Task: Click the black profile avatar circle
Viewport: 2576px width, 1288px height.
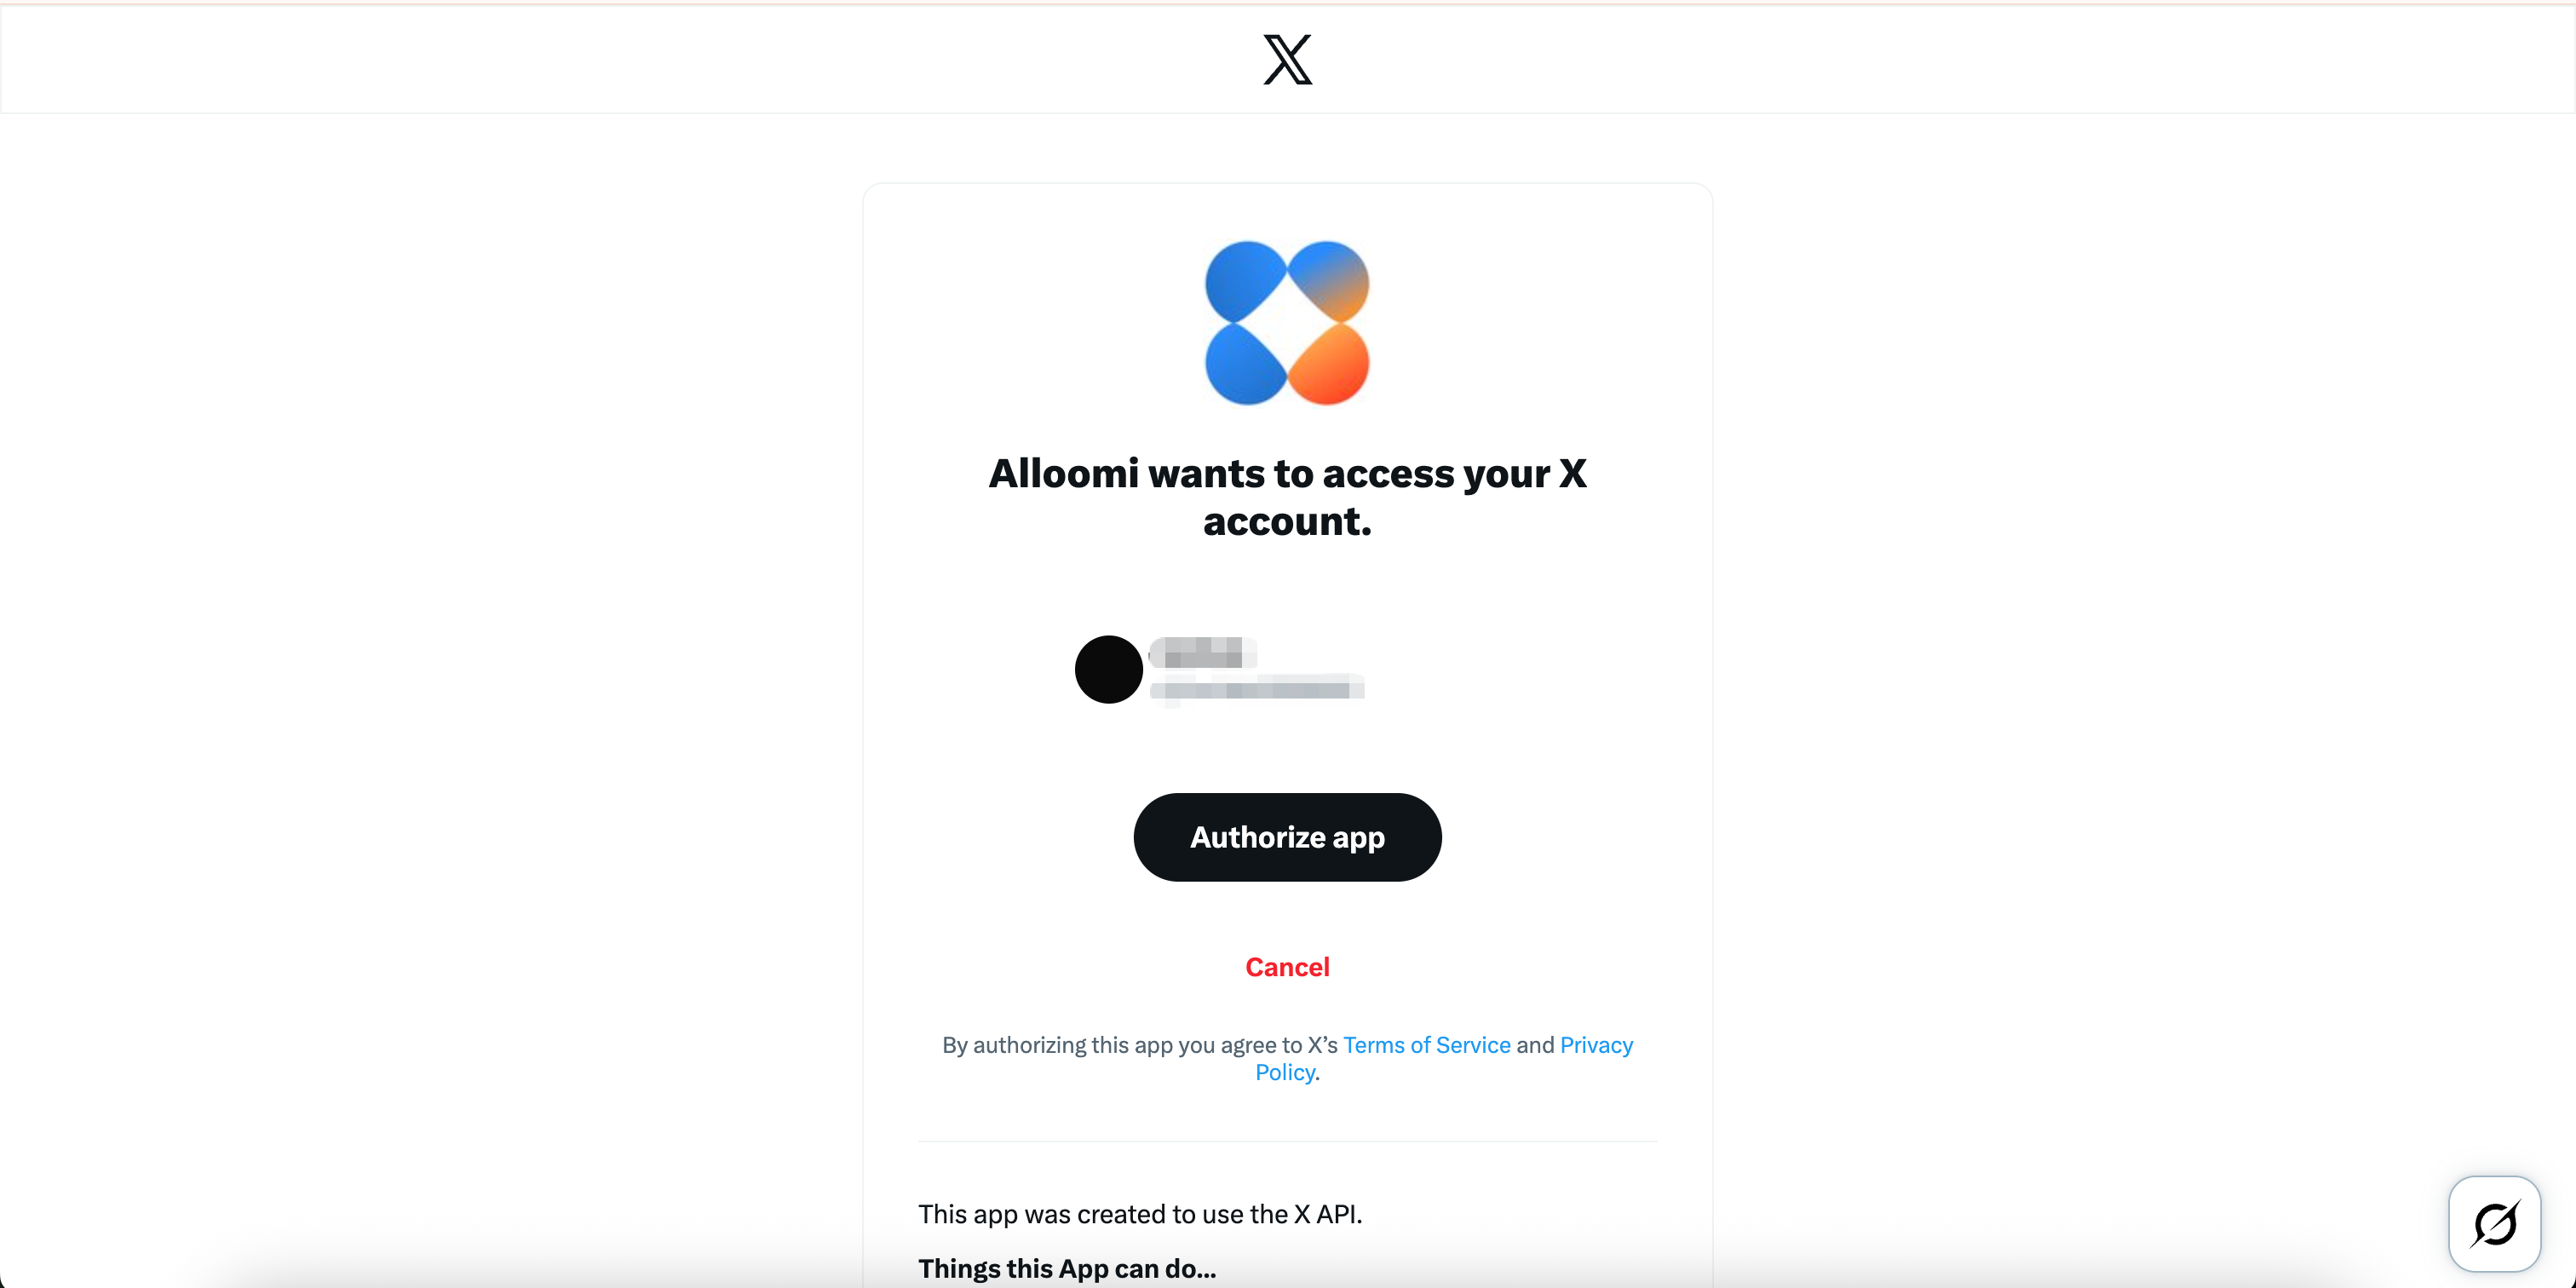Action: 1108,669
